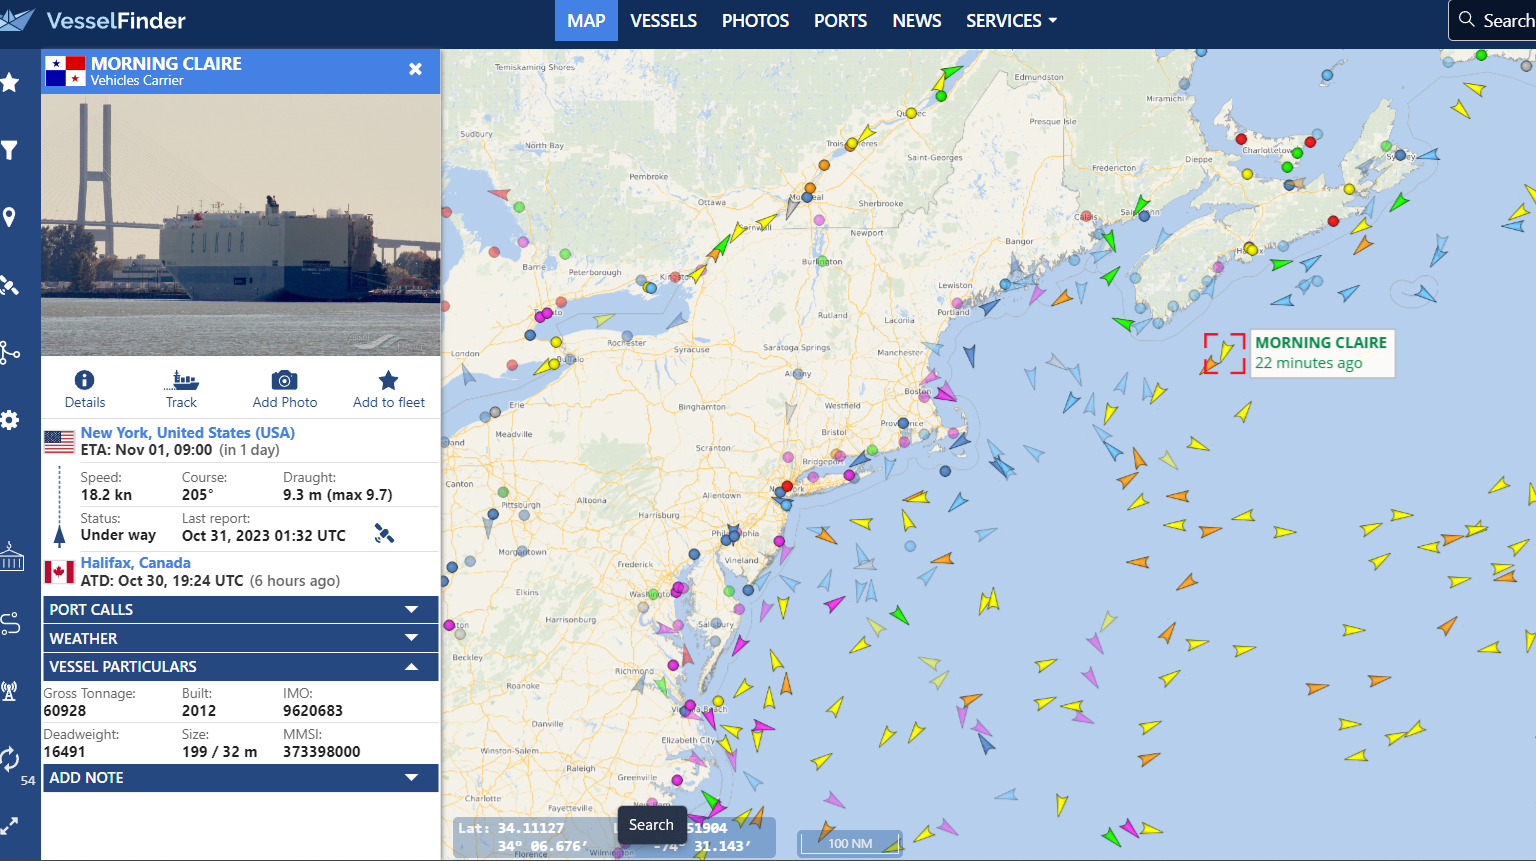Open the route nodes tool
The height and width of the screenshot is (861, 1536).
click(x=10, y=353)
